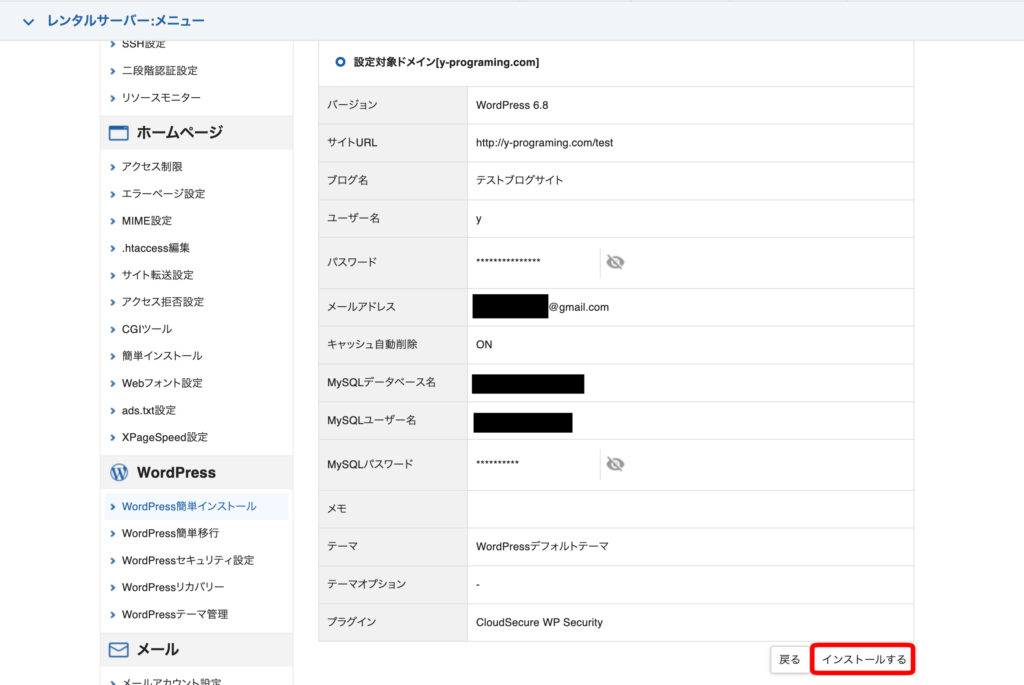1024x685 pixels.
Task: Open リソースモニター in the sidebar
Action: coord(161,98)
